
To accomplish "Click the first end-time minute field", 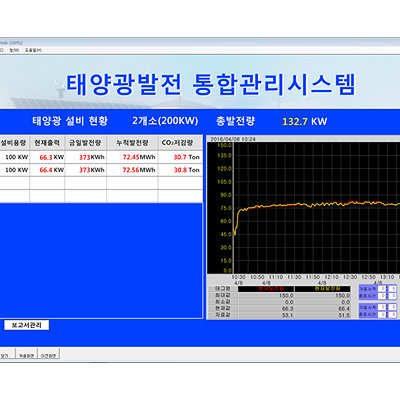I will [x=392, y=296].
